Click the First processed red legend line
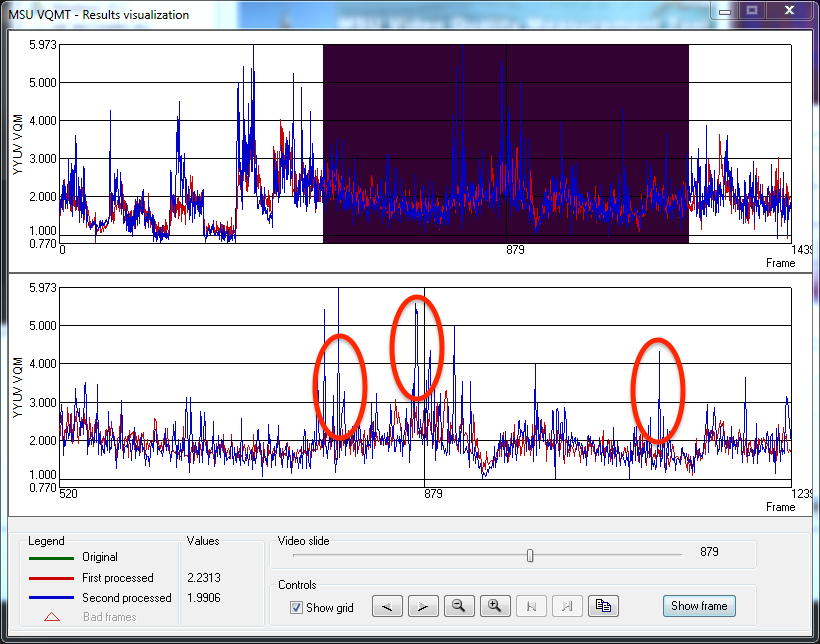 [x=52, y=578]
